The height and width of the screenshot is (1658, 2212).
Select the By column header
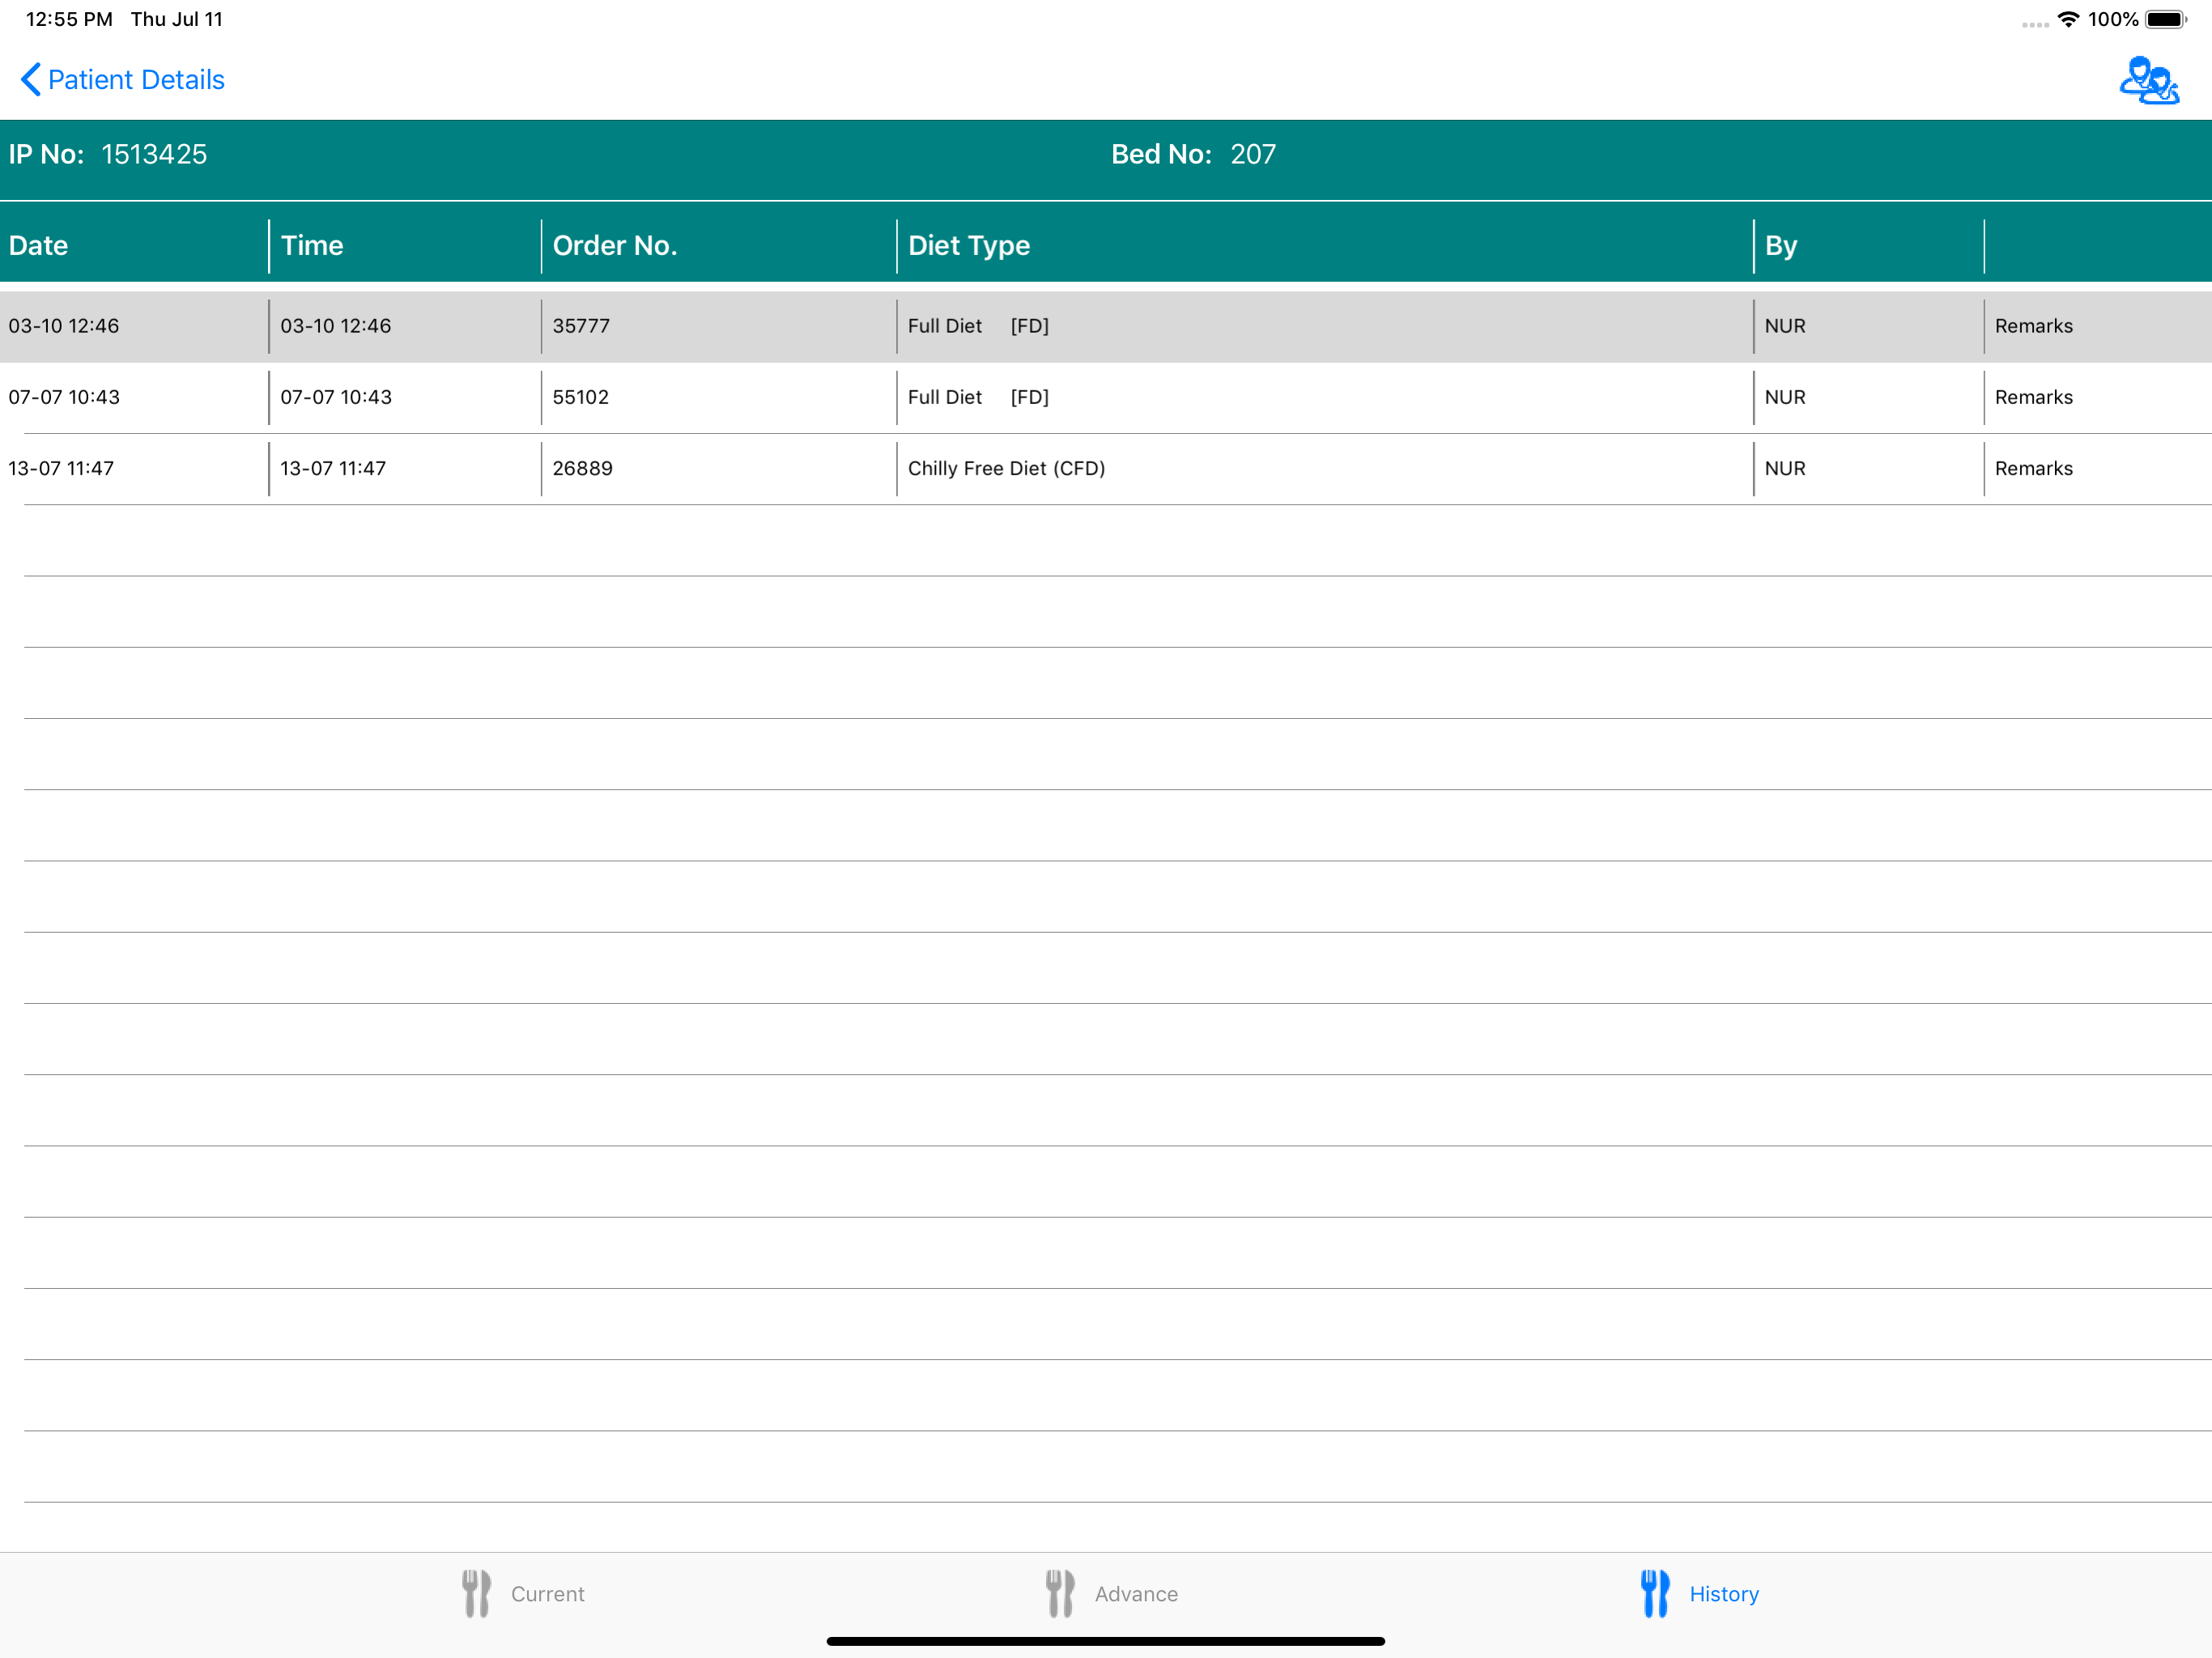[x=1781, y=245]
